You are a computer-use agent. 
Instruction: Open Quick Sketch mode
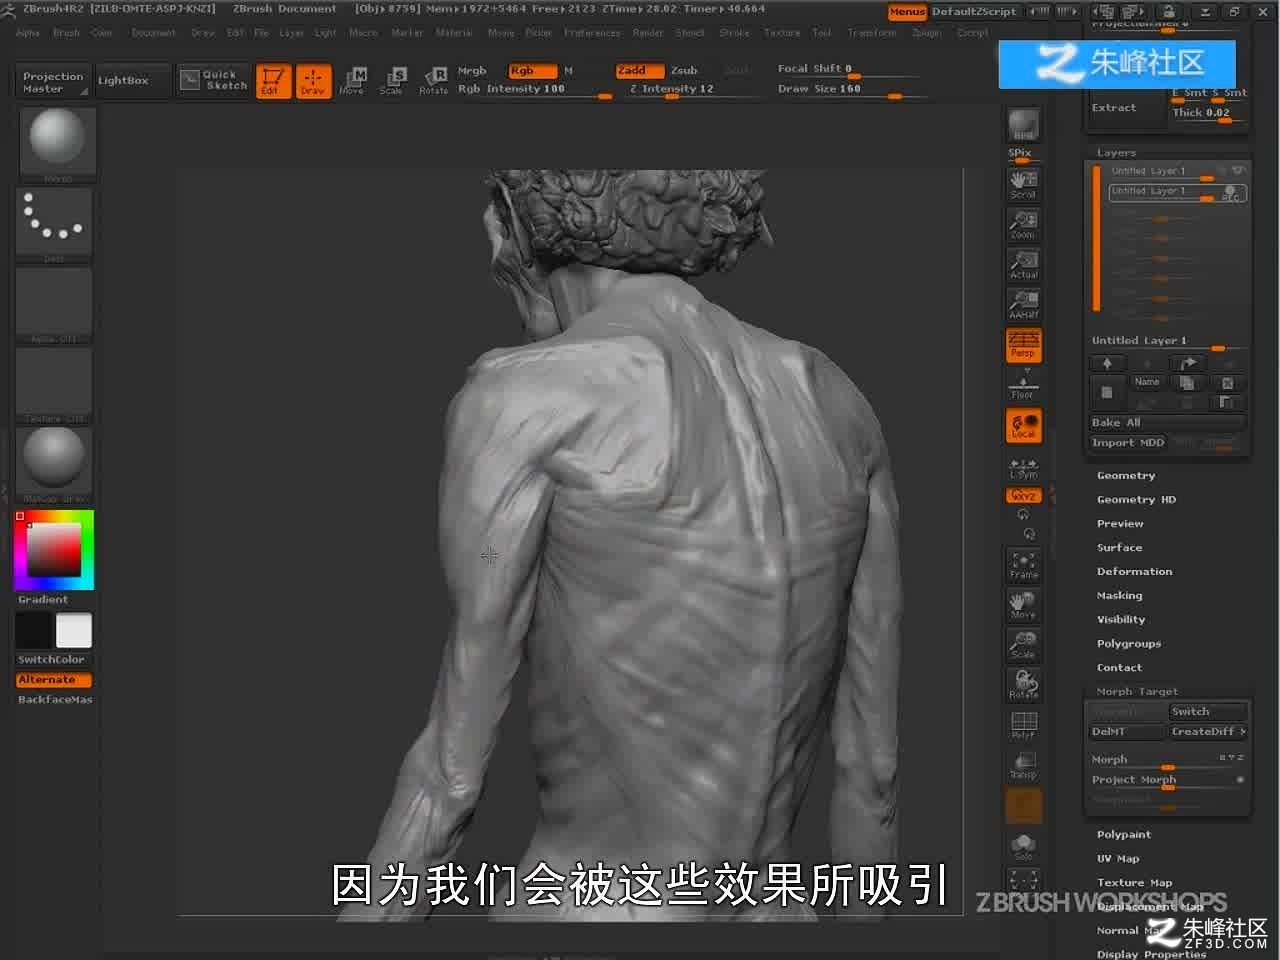coord(214,80)
